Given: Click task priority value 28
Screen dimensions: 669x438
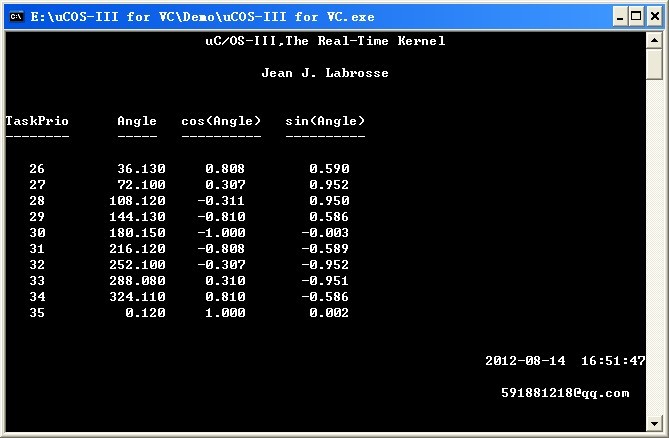Looking at the screenshot, I should (37, 201).
